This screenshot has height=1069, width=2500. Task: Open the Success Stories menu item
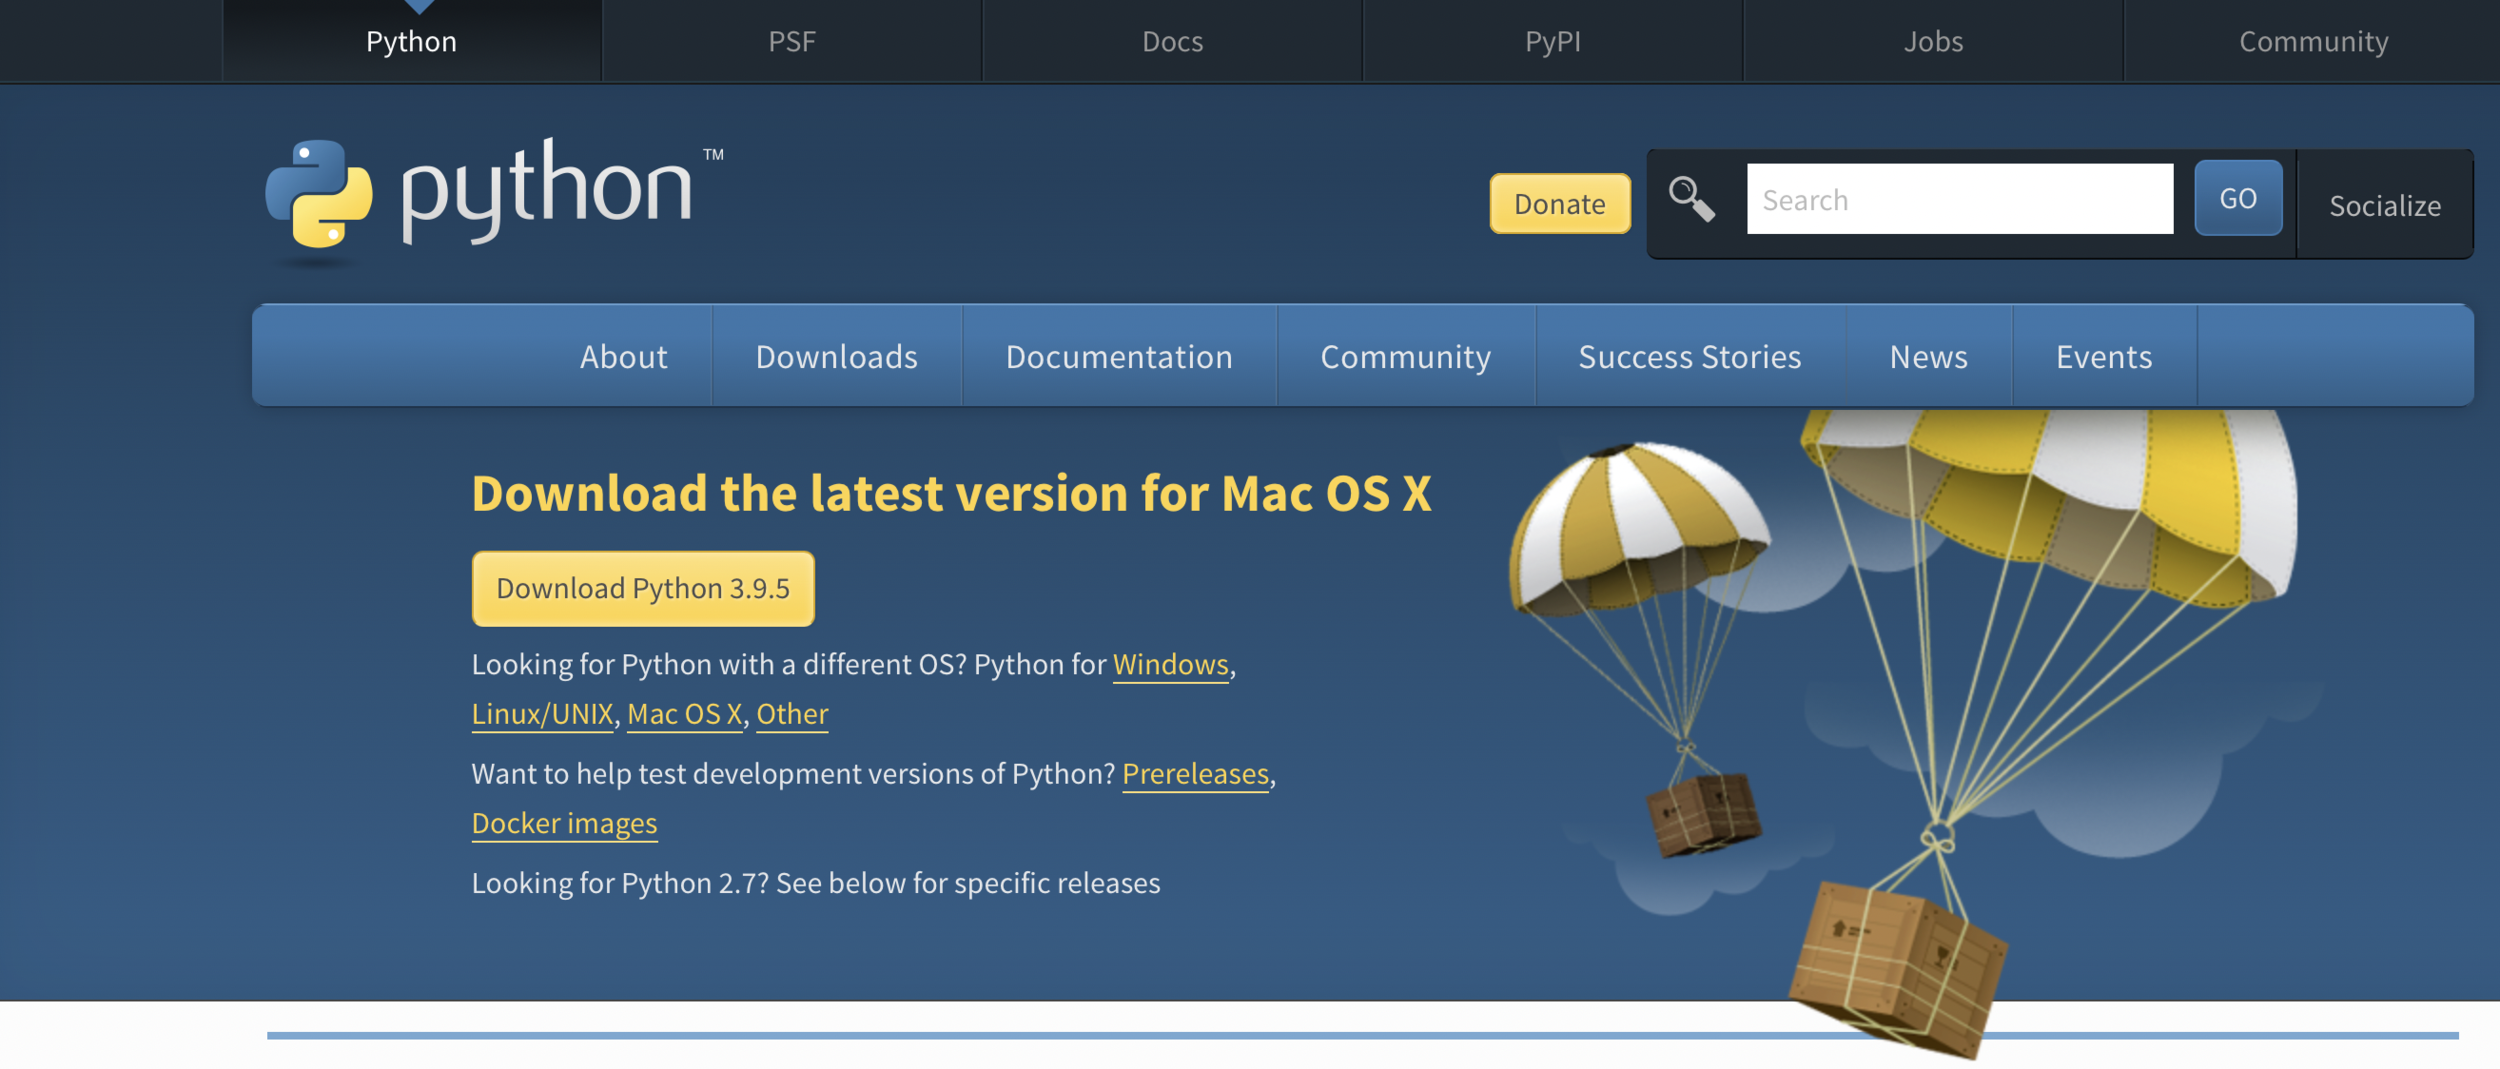[1690, 356]
